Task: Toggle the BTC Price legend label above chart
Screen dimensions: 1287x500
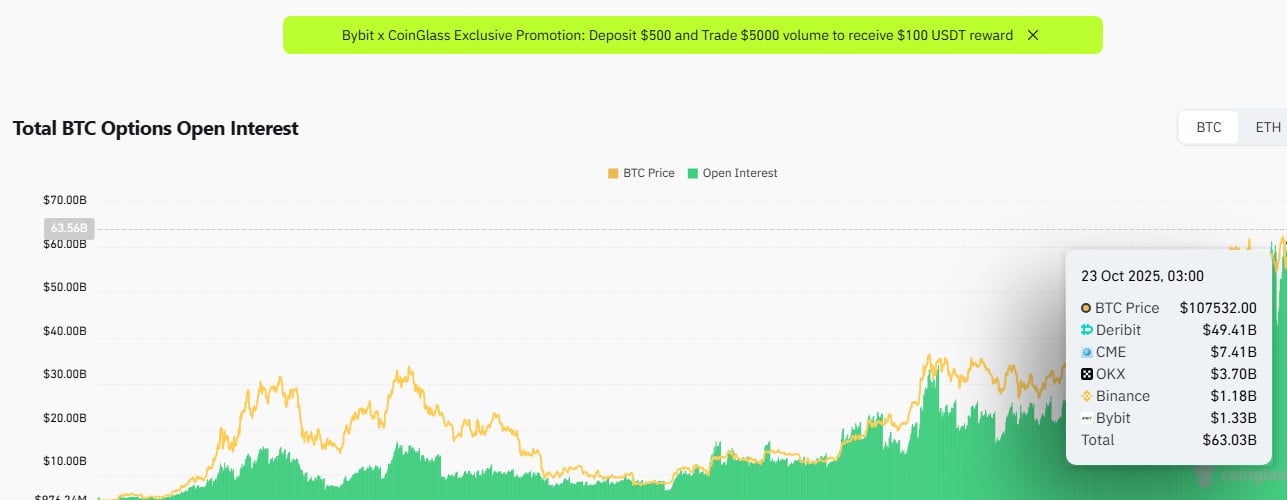Action: pyautogui.click(x=648, y=173)
